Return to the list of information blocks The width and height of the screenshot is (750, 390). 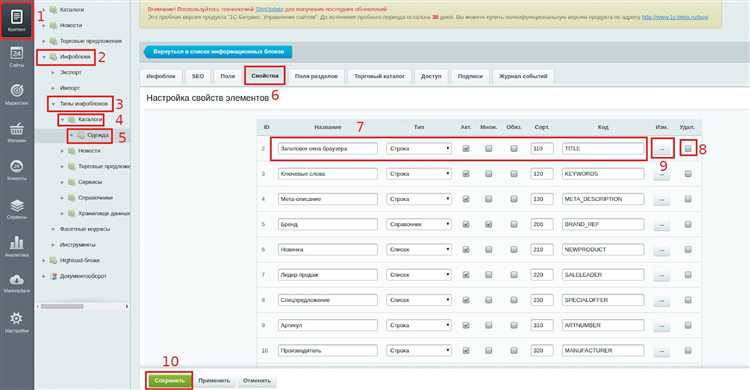[218, 52]
